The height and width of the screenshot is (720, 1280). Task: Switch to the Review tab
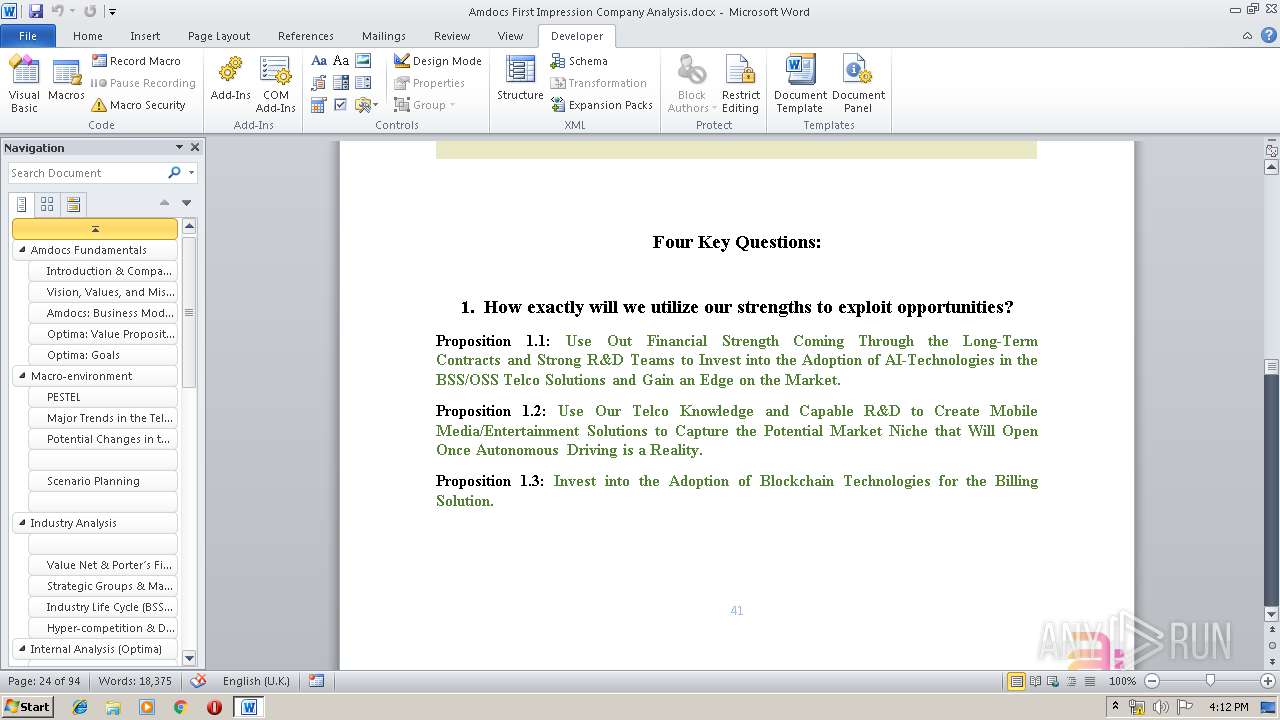tap(452, 36)
